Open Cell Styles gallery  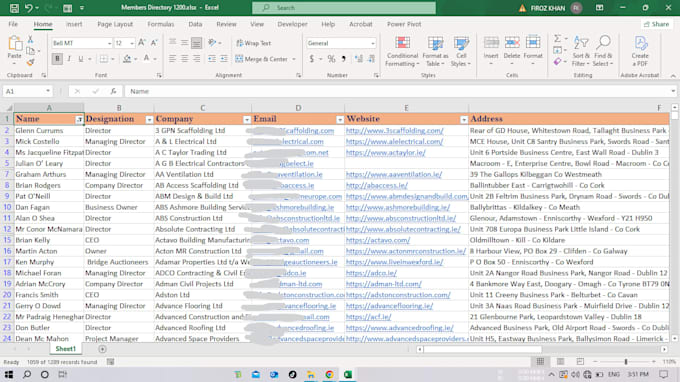pos(461,51)
